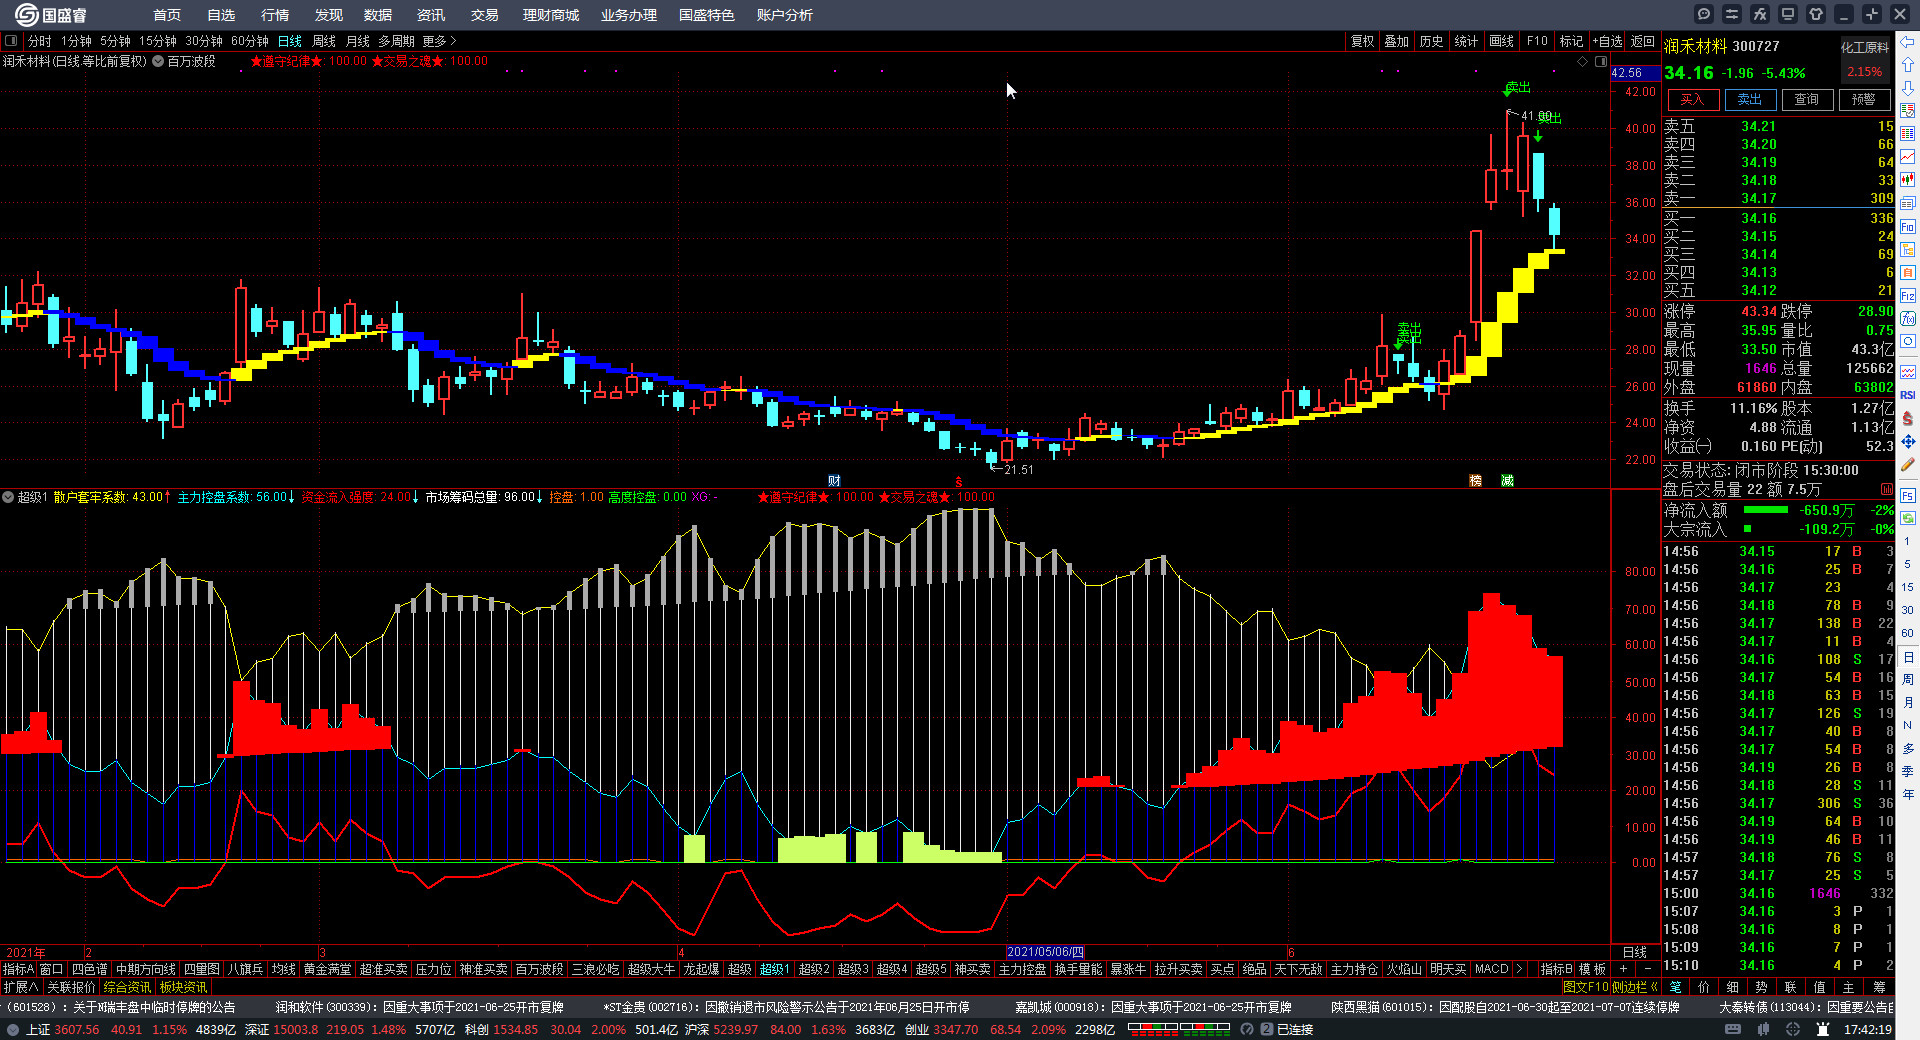Screen dimensions: 1920x1040
Task: Select the MACD indicator tab
Action: pyautogui.click(x=1491, y=969)
